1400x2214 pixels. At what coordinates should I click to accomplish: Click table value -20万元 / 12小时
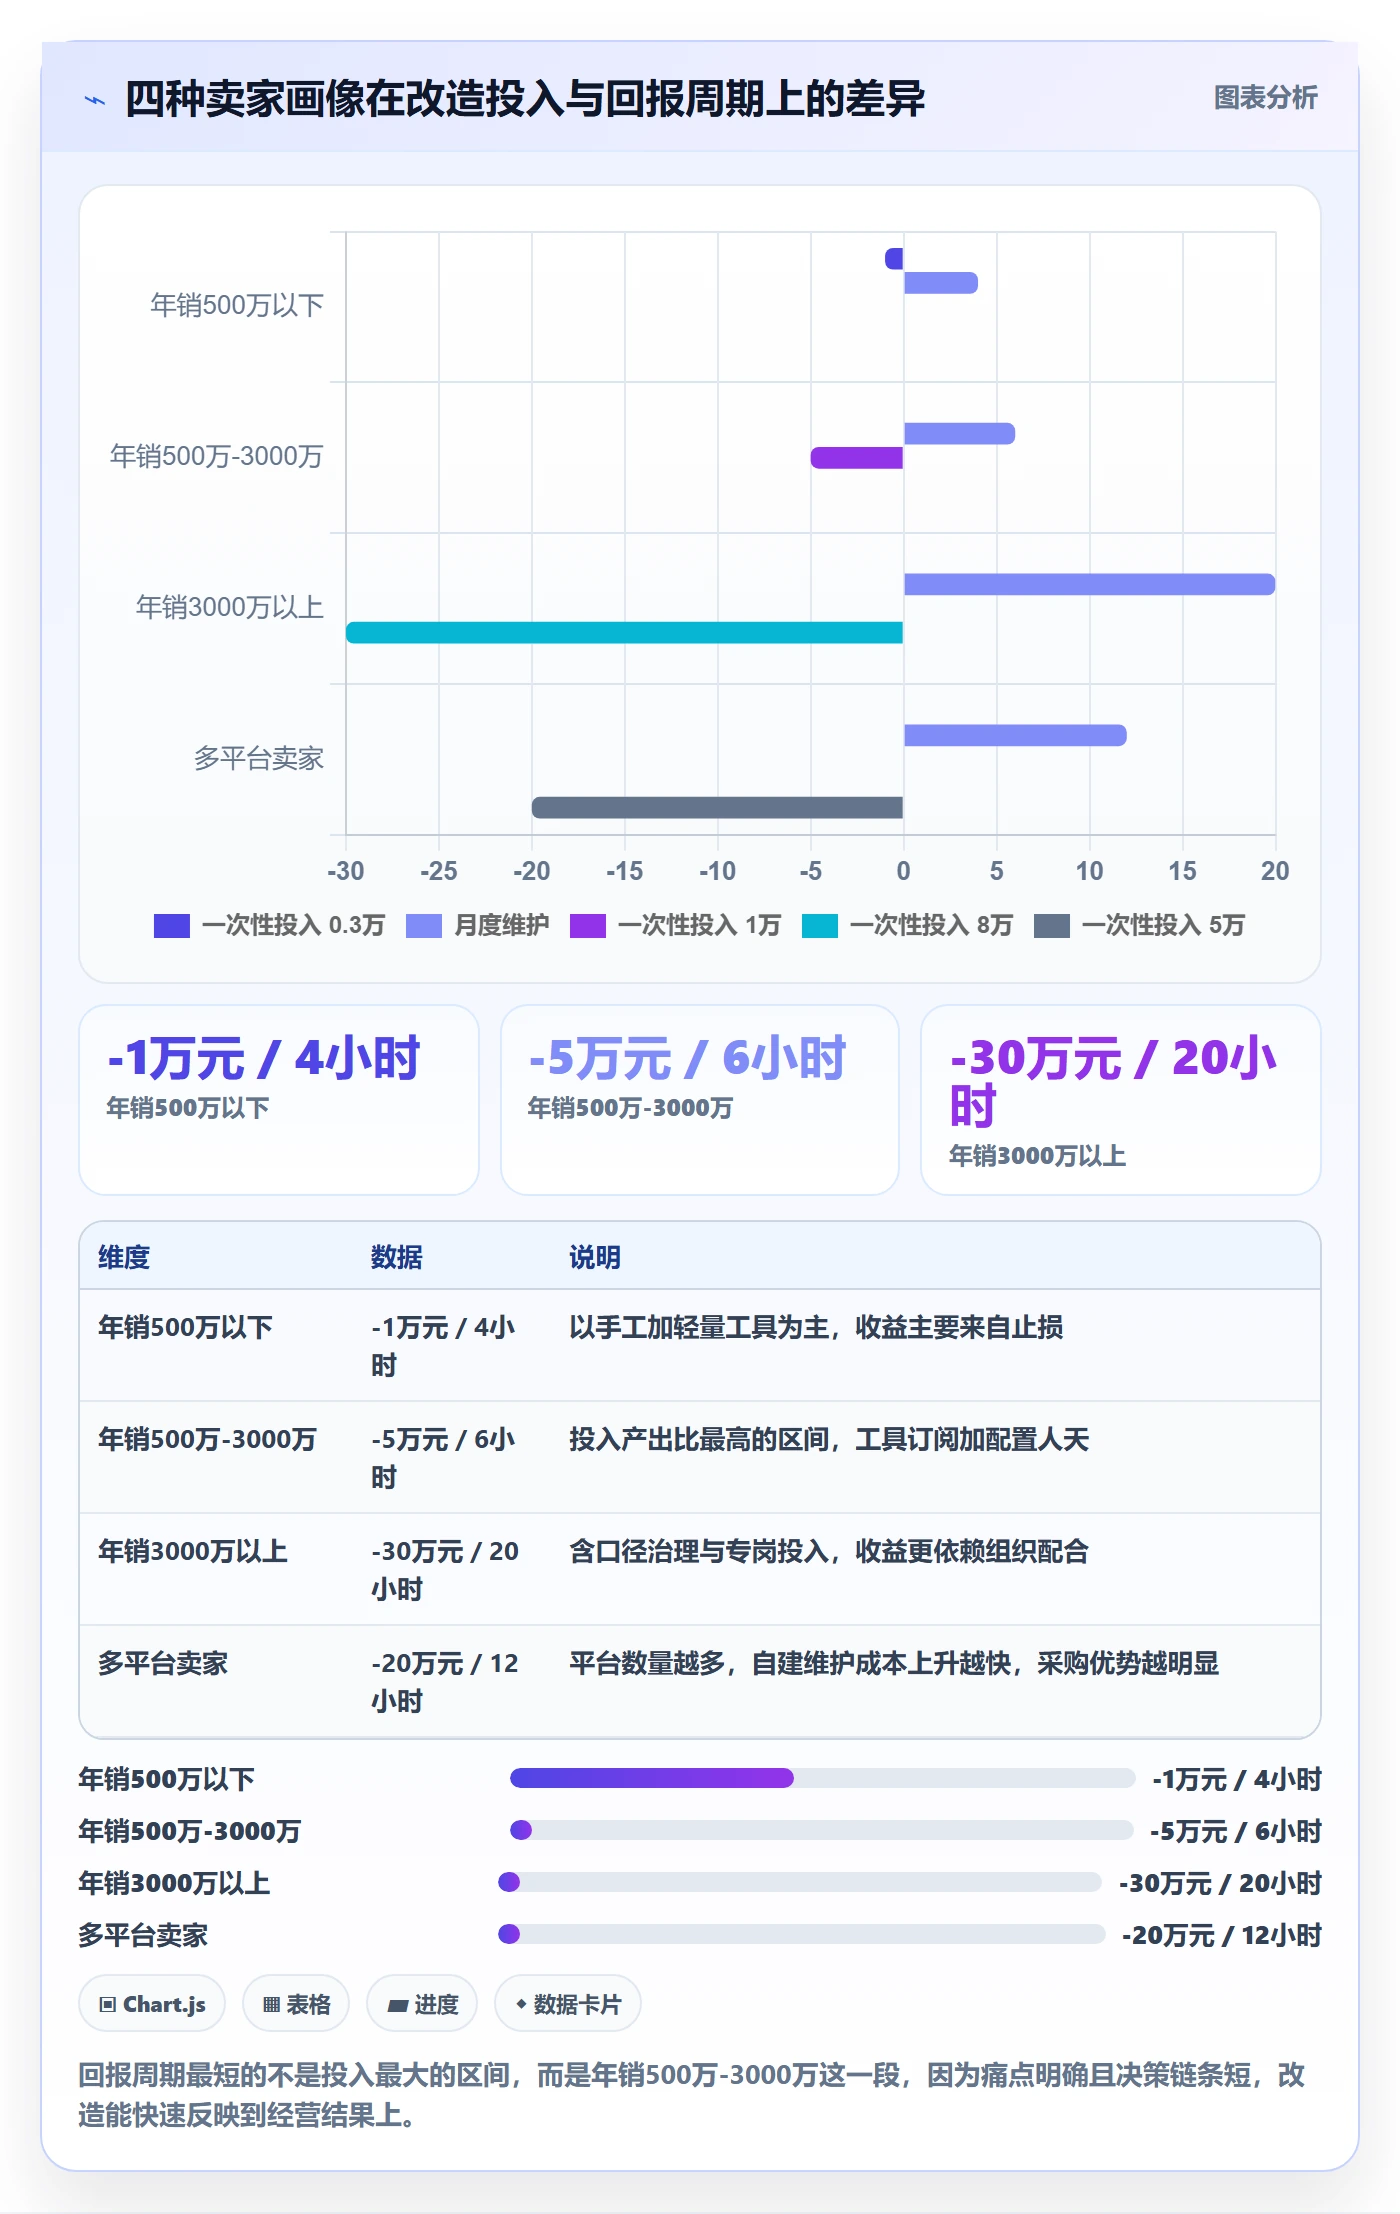click(x=445, y=1682)
